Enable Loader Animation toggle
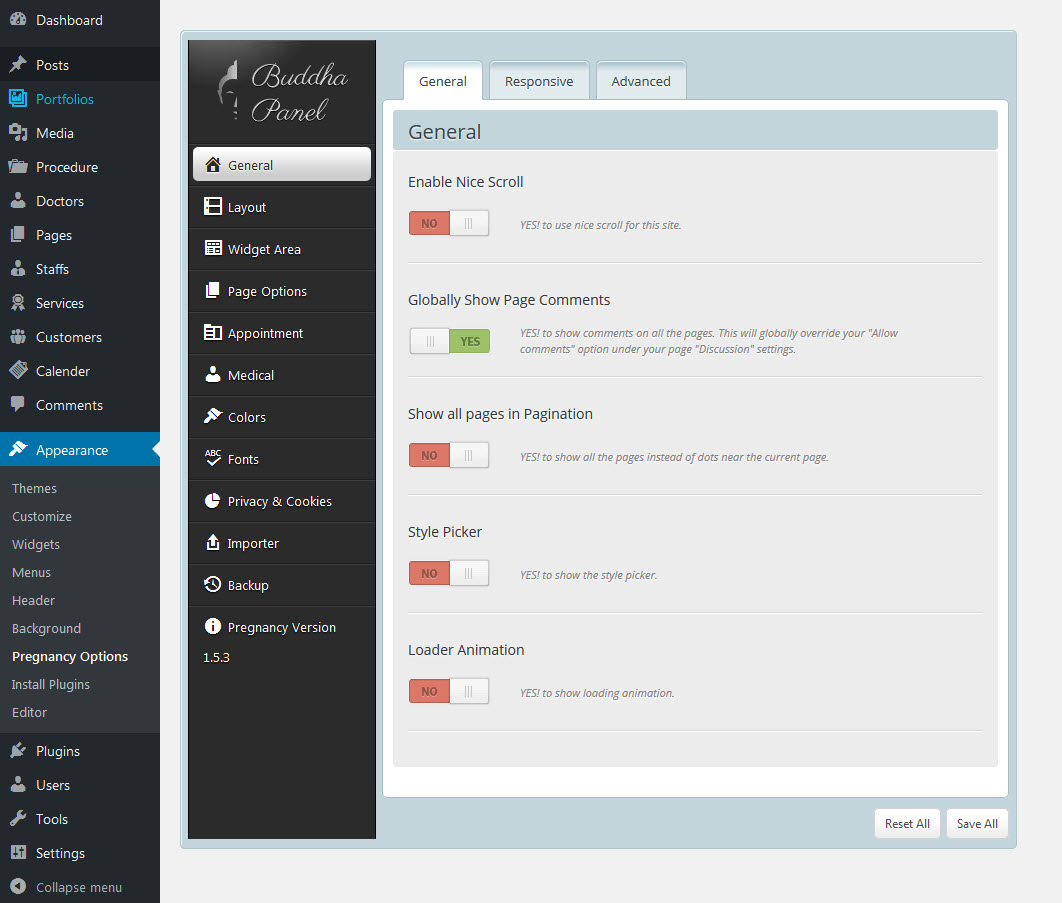 point(449,691)
